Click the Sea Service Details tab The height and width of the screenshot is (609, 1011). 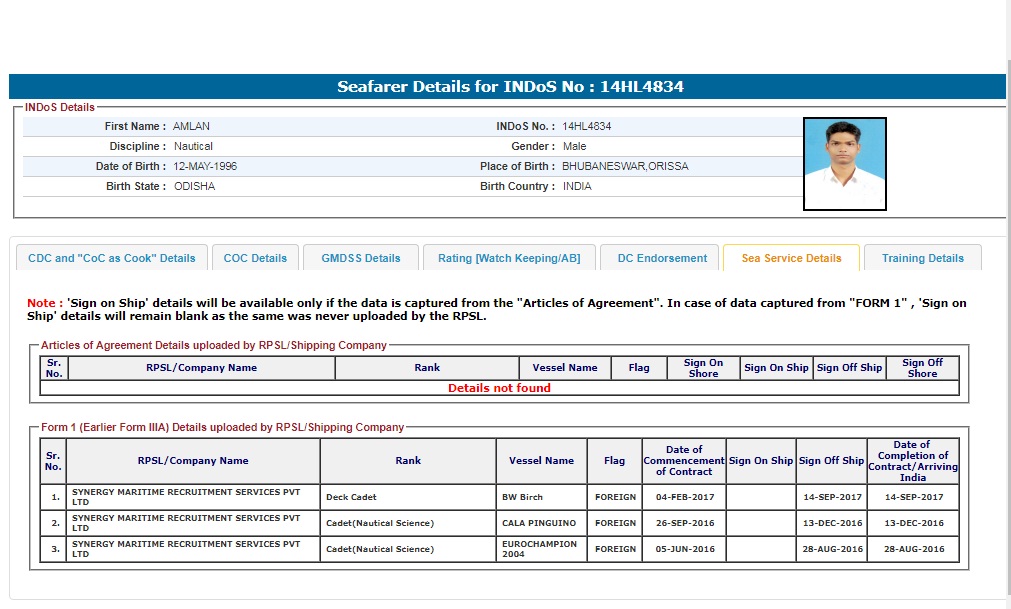(x=791, y=258)
